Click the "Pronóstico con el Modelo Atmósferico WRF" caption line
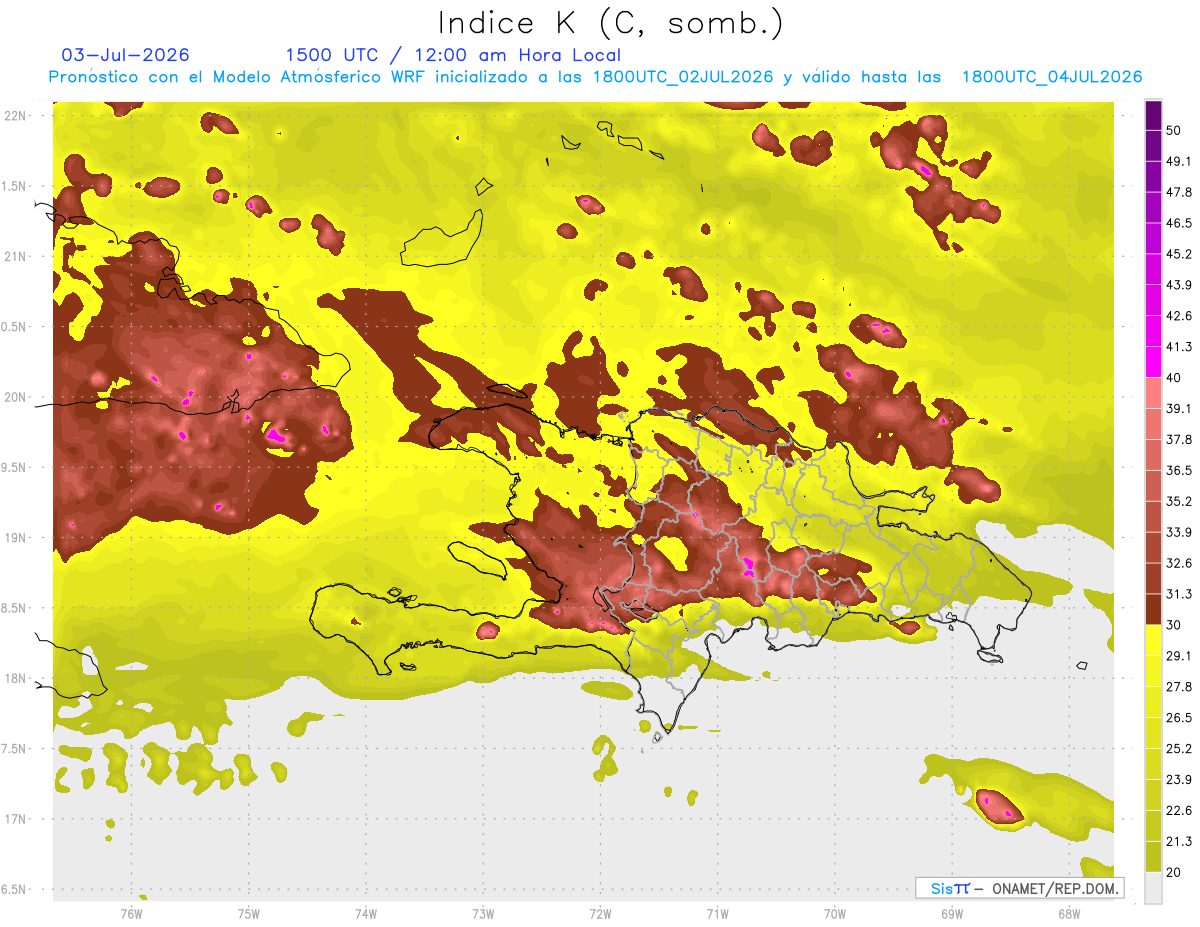This screenshot has height=927, width=1200. point(595,77)
